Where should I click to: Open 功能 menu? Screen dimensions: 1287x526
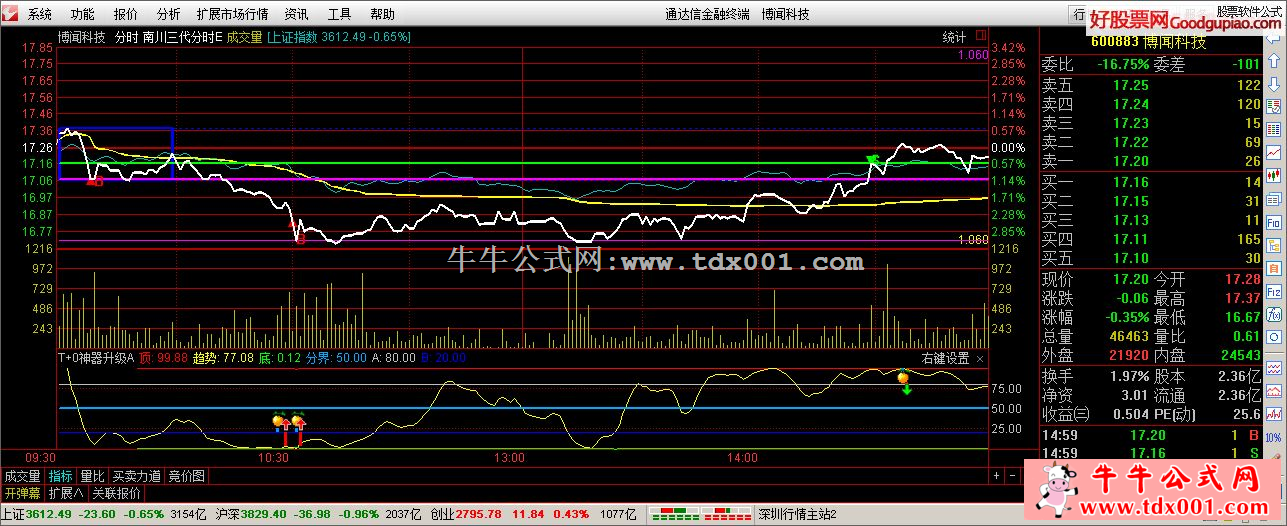(83, 15)
